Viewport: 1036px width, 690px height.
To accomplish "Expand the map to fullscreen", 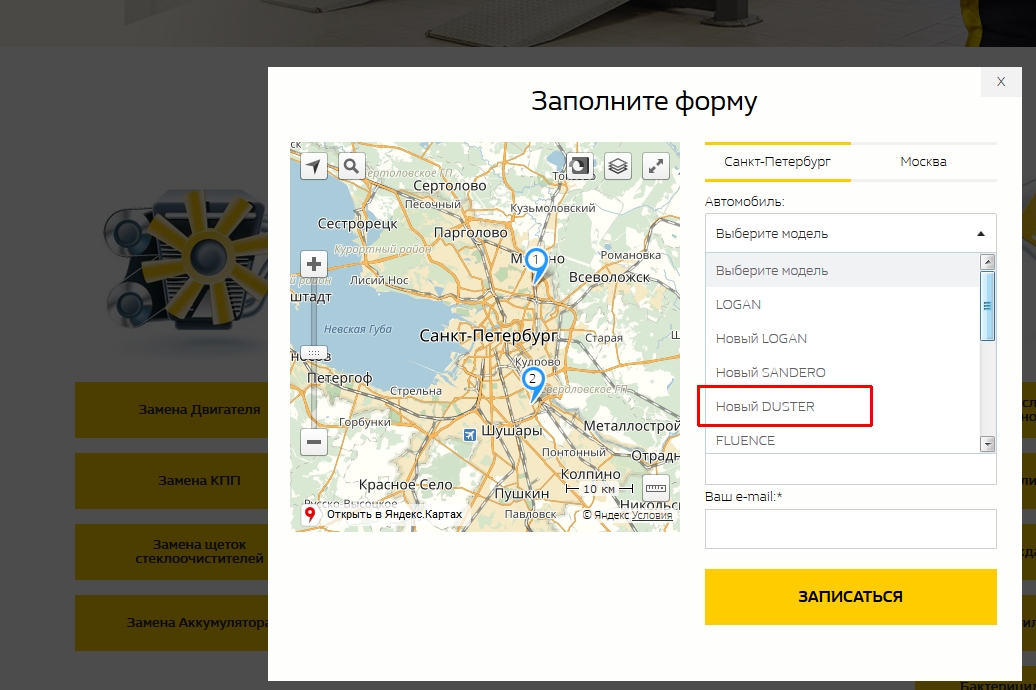I will pyautogui.click(x=656, y=166).
